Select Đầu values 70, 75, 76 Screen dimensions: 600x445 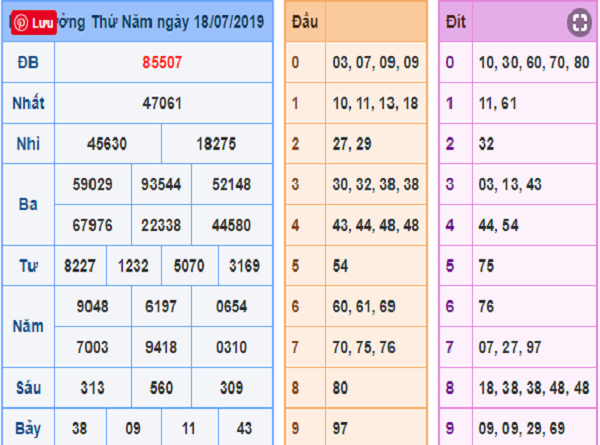364,347
